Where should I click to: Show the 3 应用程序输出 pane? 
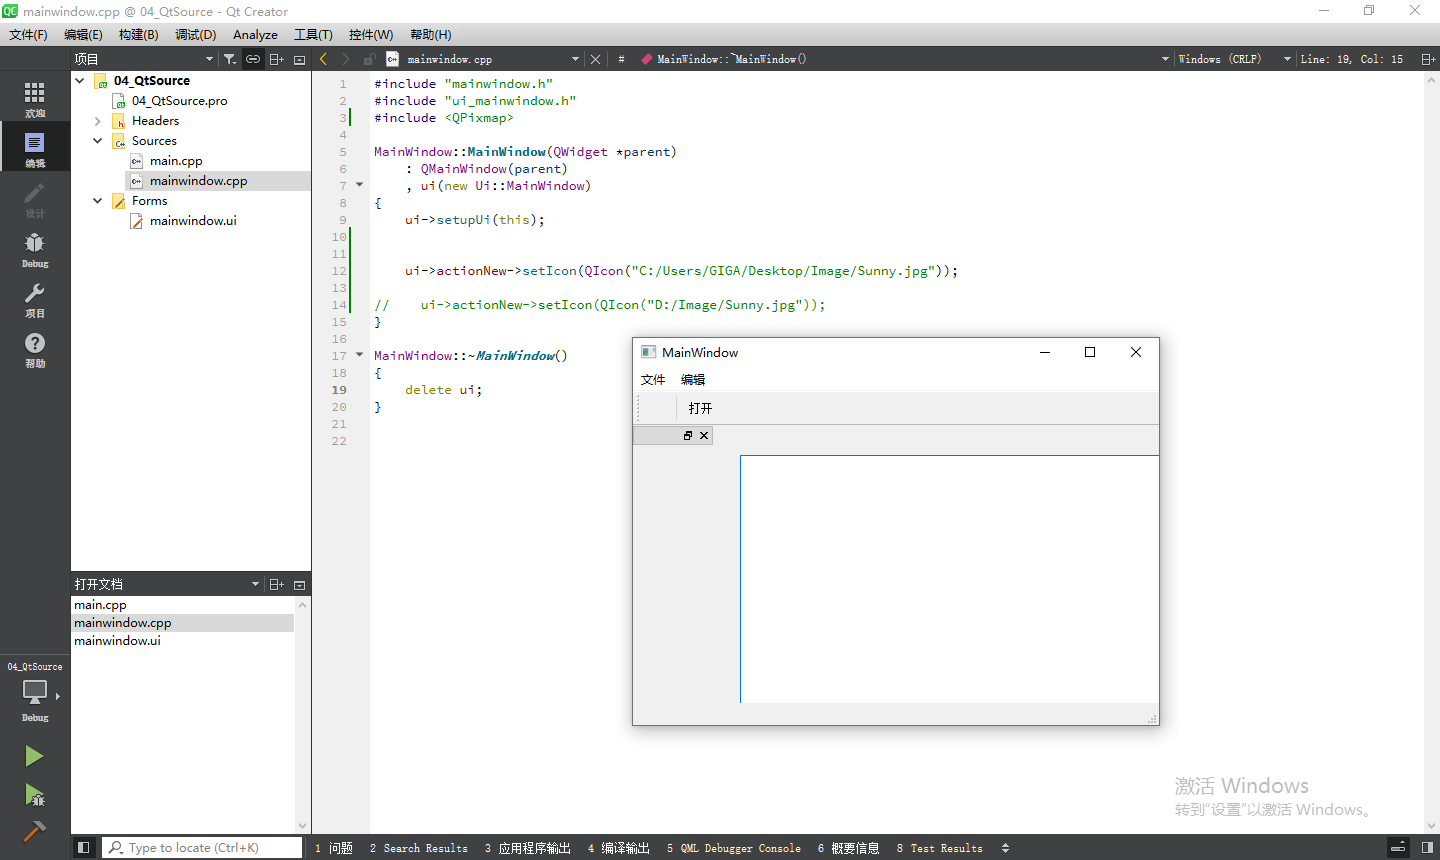click(x=527, y=848)
